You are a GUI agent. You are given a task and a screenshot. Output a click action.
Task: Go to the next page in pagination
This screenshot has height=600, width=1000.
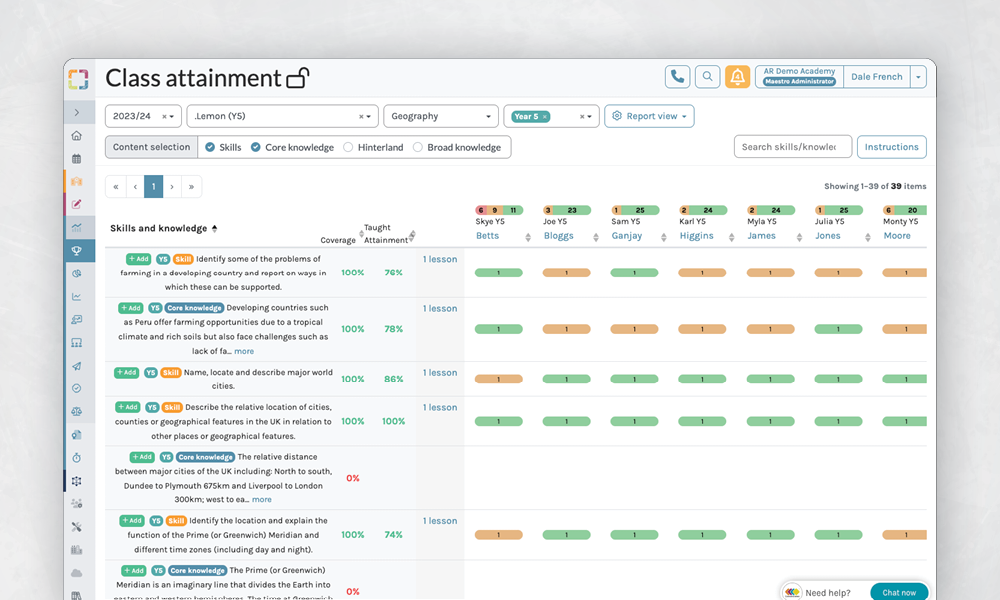[172, 186]
